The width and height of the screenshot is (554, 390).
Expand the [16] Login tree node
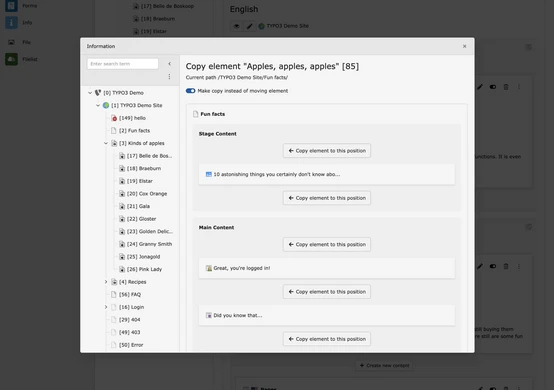[106, 307]
